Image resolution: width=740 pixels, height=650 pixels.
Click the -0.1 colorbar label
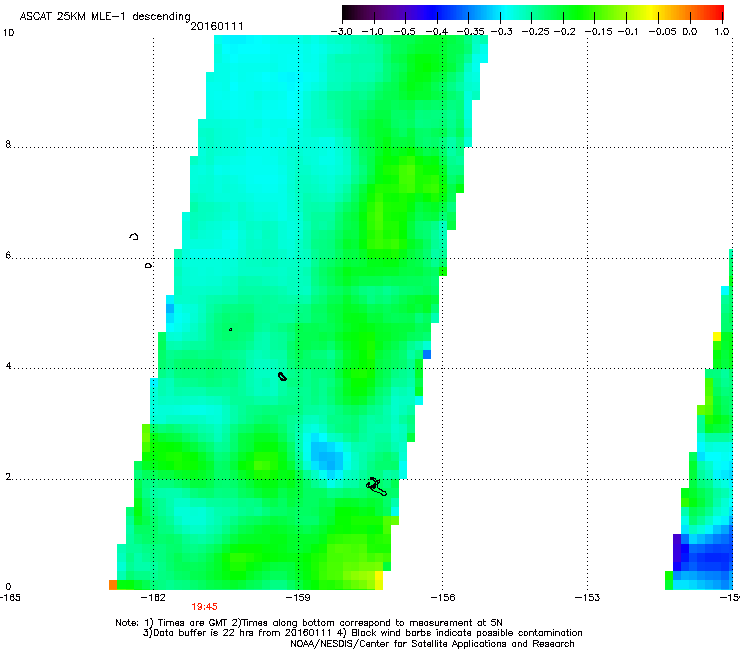point(628,32)
